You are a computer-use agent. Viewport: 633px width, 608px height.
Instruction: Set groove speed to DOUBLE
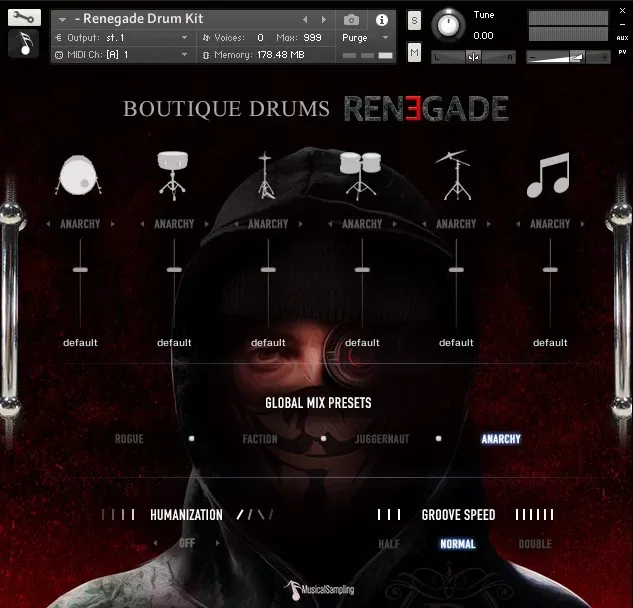pos(535,544)
